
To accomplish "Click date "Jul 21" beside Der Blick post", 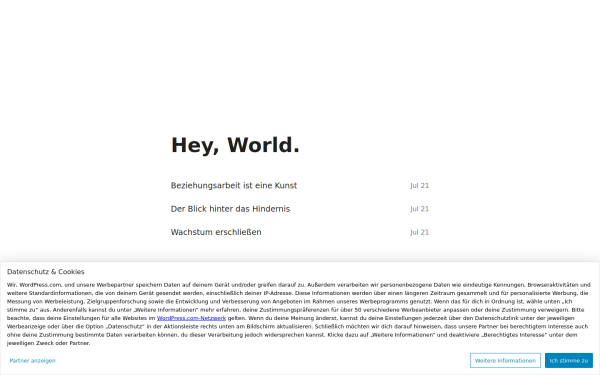I will [x=419, y=209].
